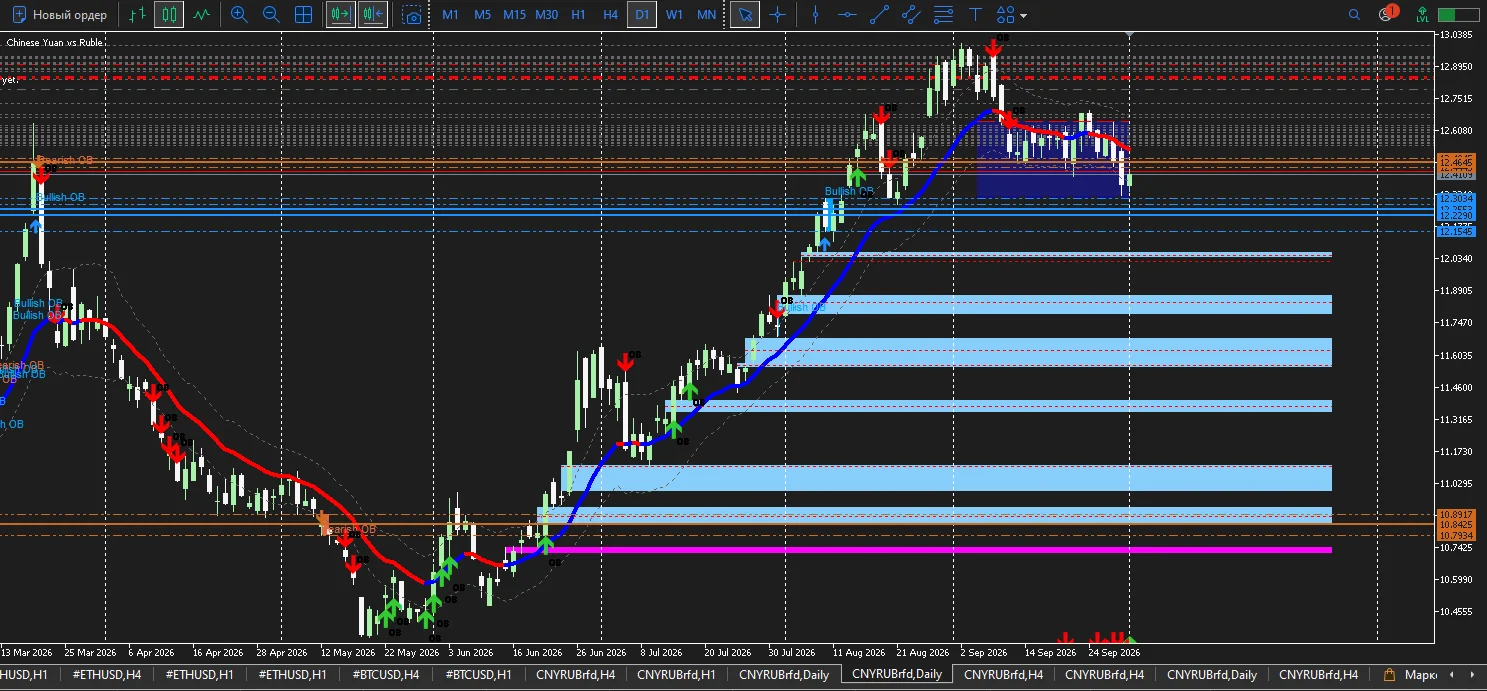1487x691 pixels.
Task: Select the horizontal line drawing tool
Action: coord(848,15)
